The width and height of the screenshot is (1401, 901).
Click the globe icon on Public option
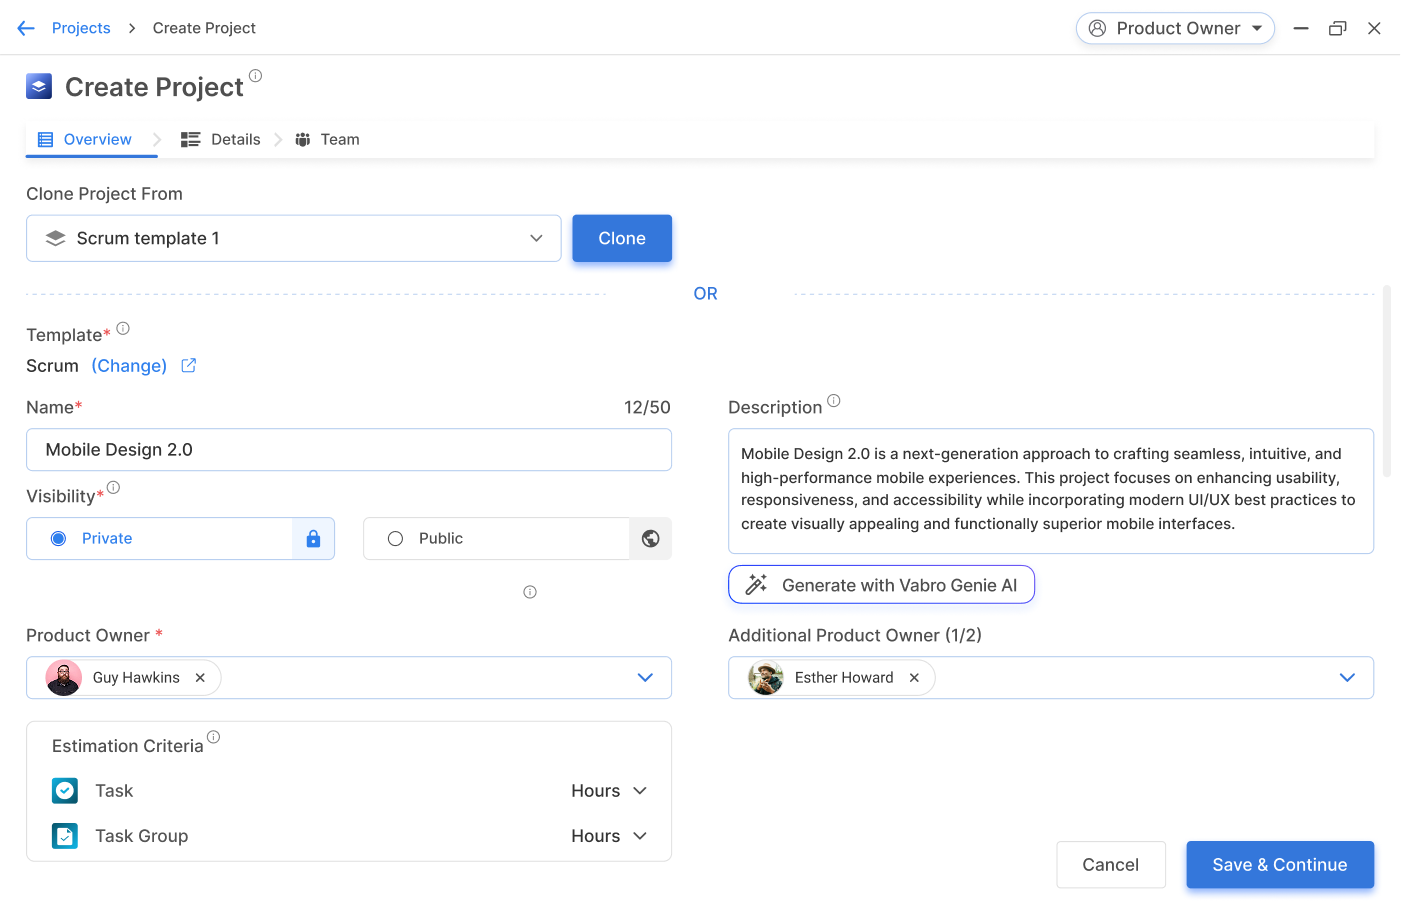pyautogui.click(x=650, y=539)
